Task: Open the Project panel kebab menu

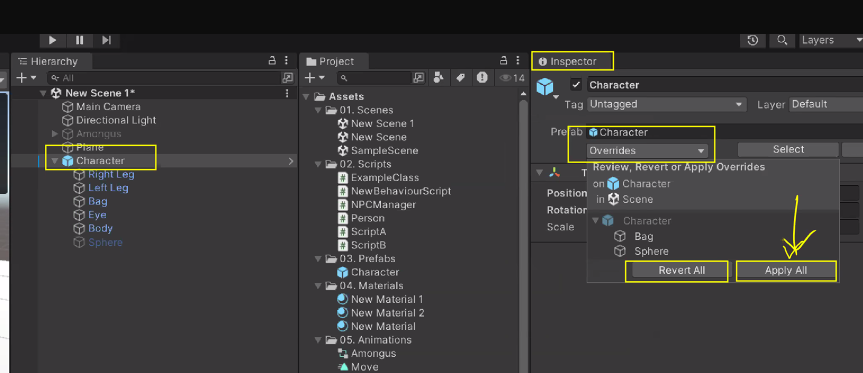Action: pos(517,61)
